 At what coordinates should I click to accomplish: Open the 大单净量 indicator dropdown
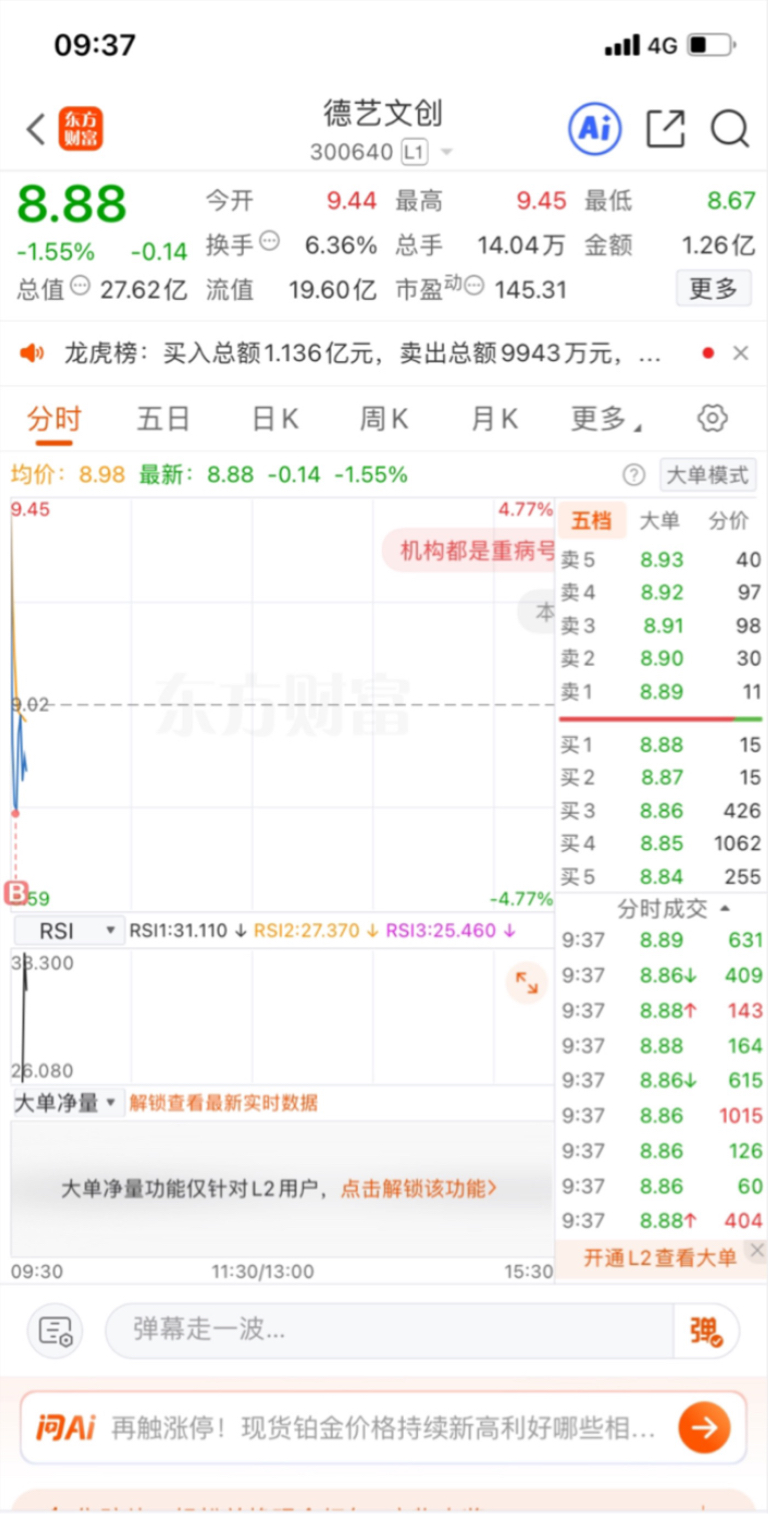66,1103
